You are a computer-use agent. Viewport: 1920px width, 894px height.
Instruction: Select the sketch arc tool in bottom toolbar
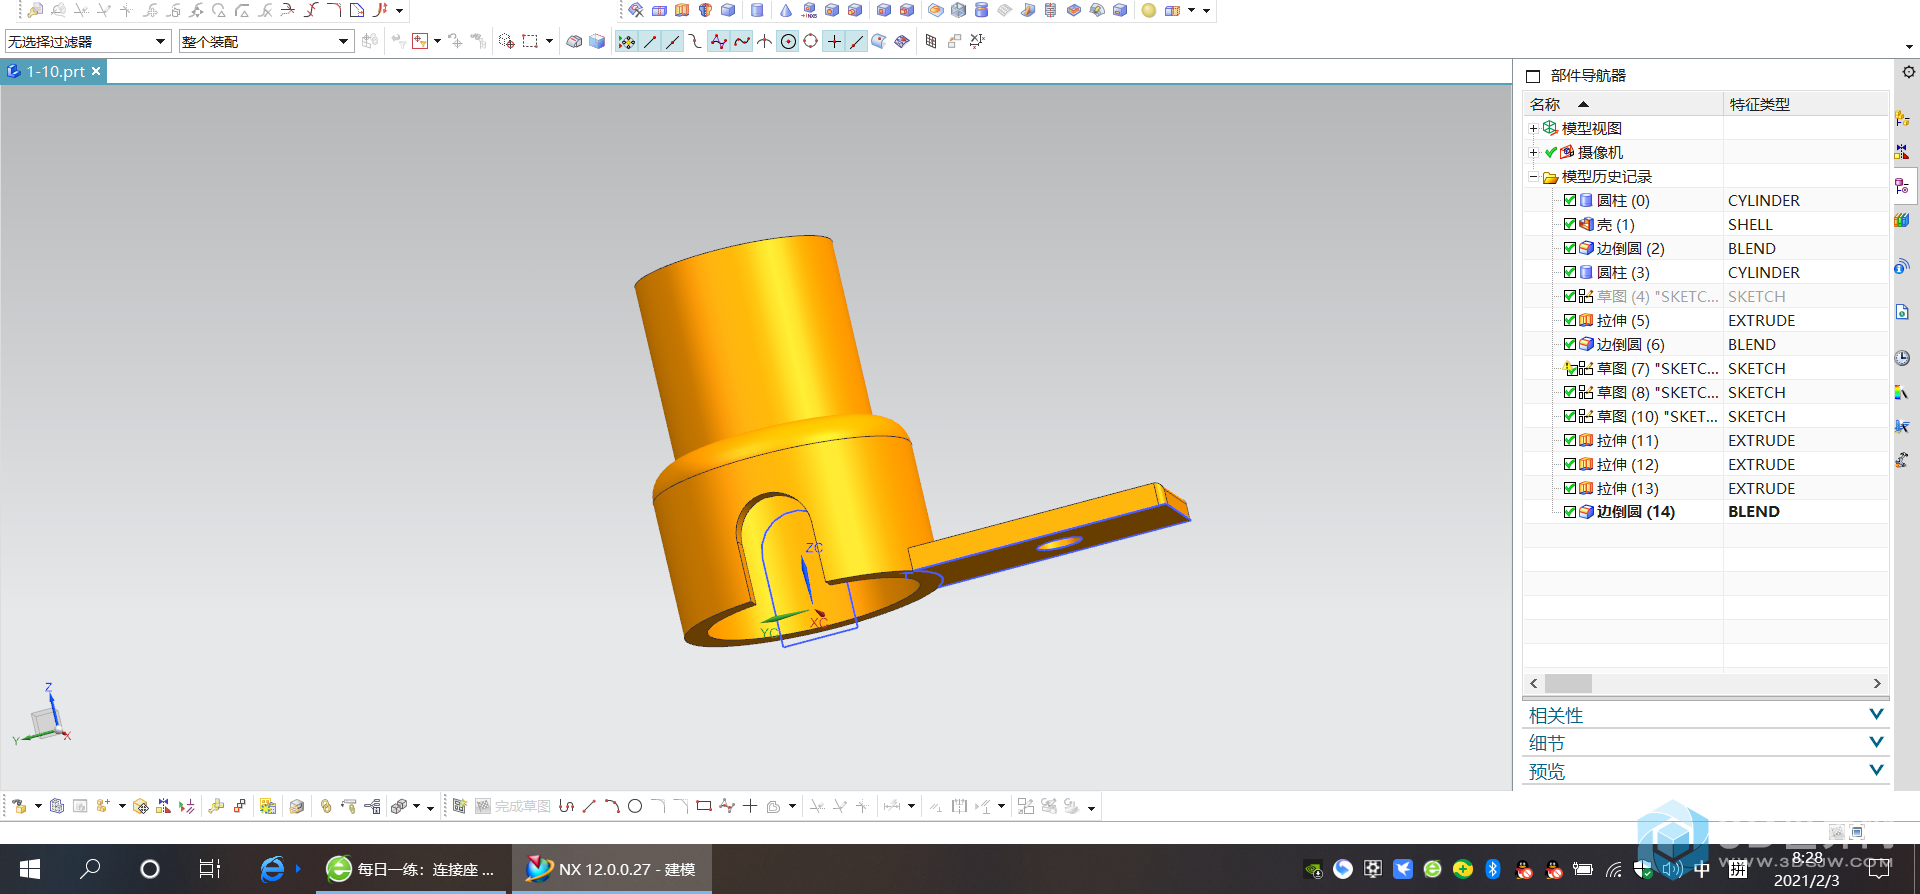pyautogui.click(x=611, y=806)
